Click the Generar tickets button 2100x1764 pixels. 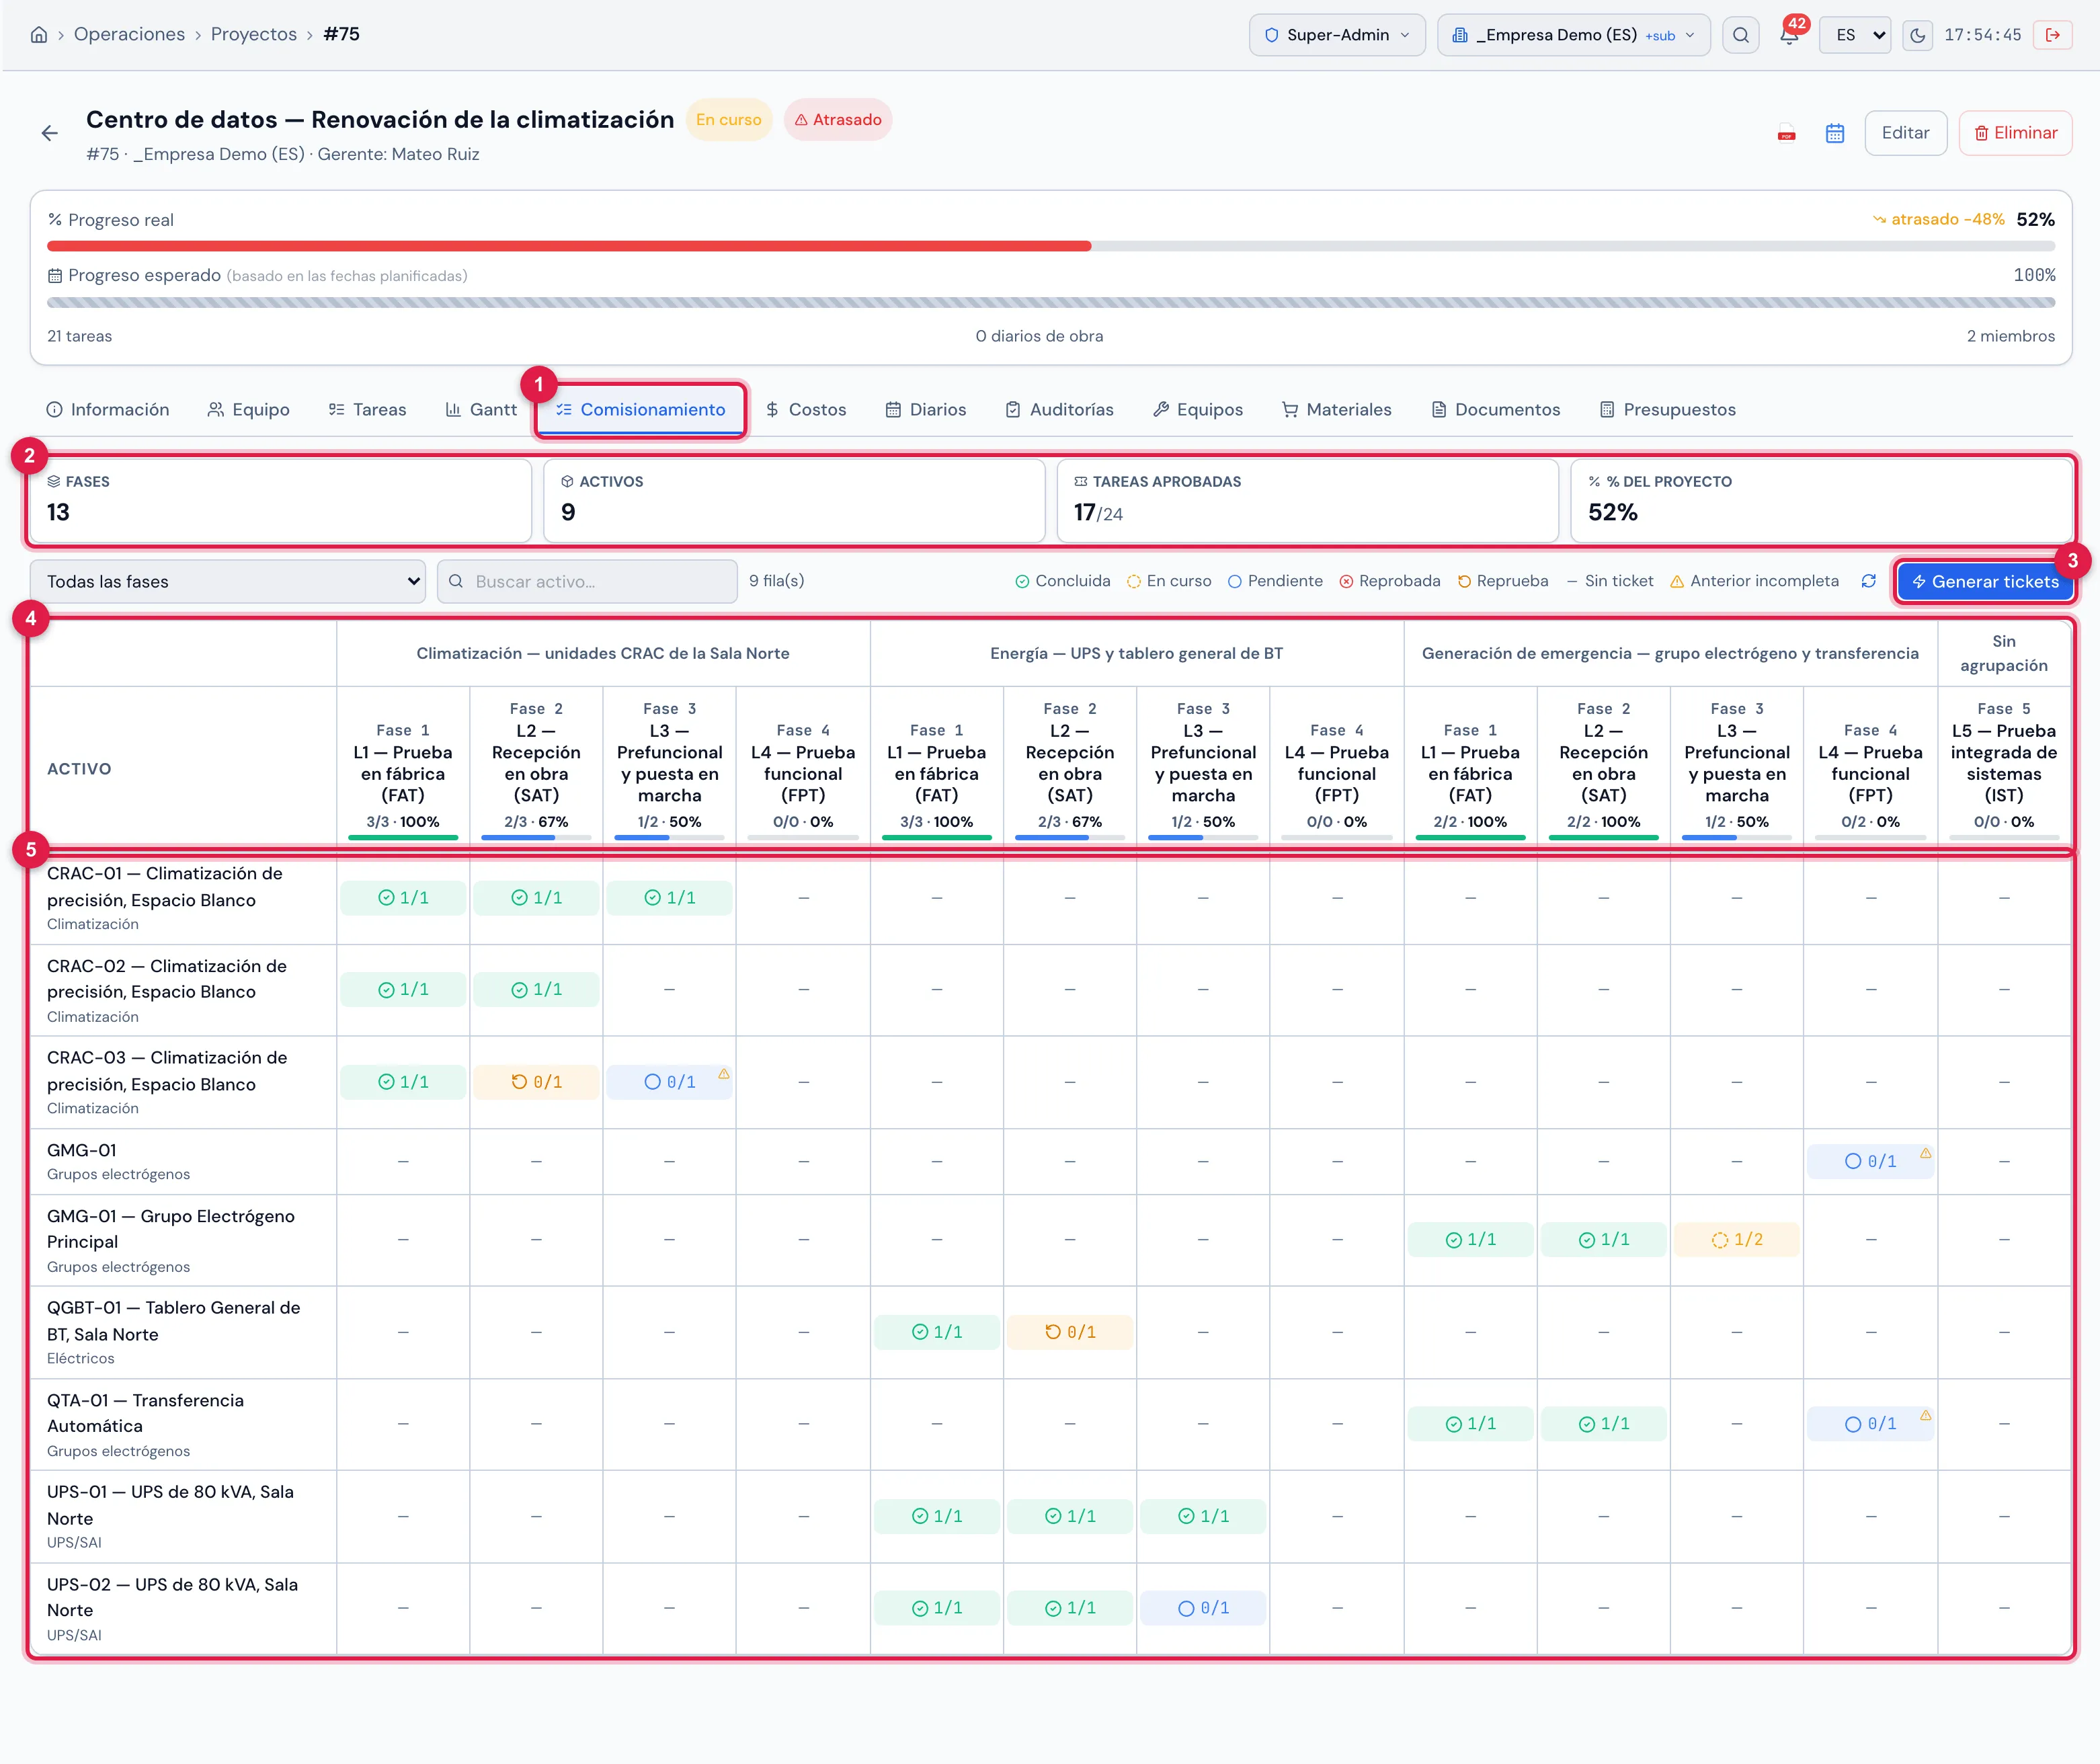coord(1985,581)
